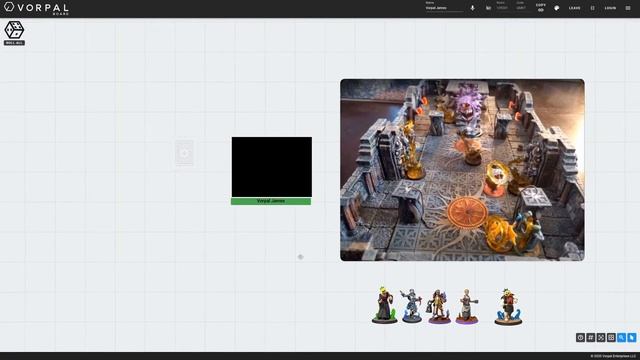Select the faded card deck placeholder
This screenshot has width=640, height=360.
tap(184, 153)
